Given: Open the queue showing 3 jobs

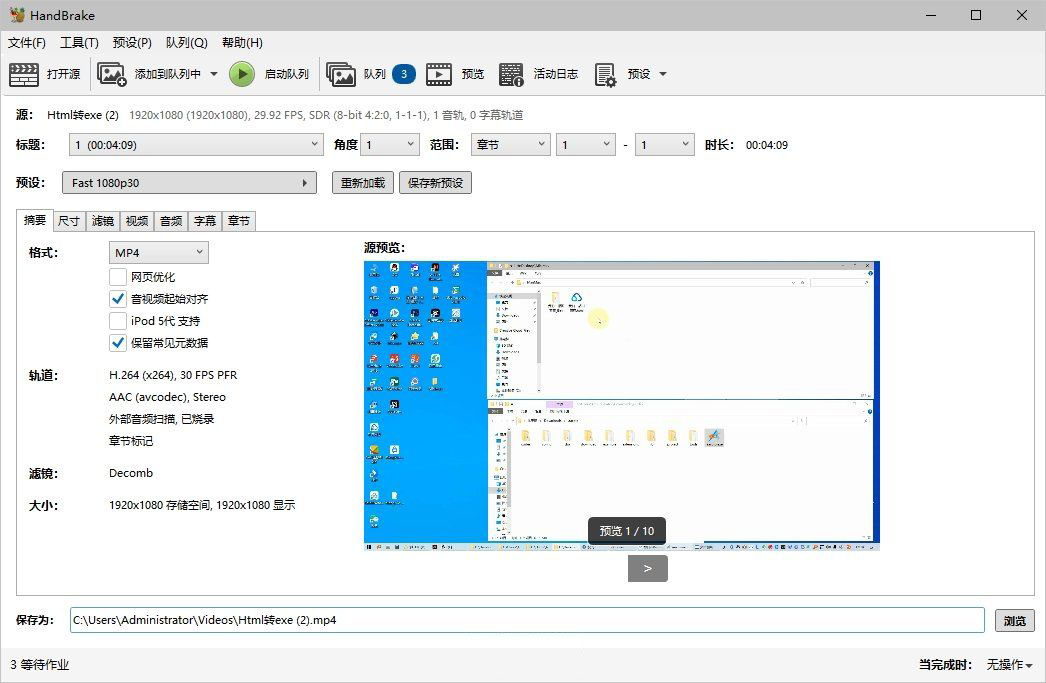Looking at the screenshot, I should 370,73.
